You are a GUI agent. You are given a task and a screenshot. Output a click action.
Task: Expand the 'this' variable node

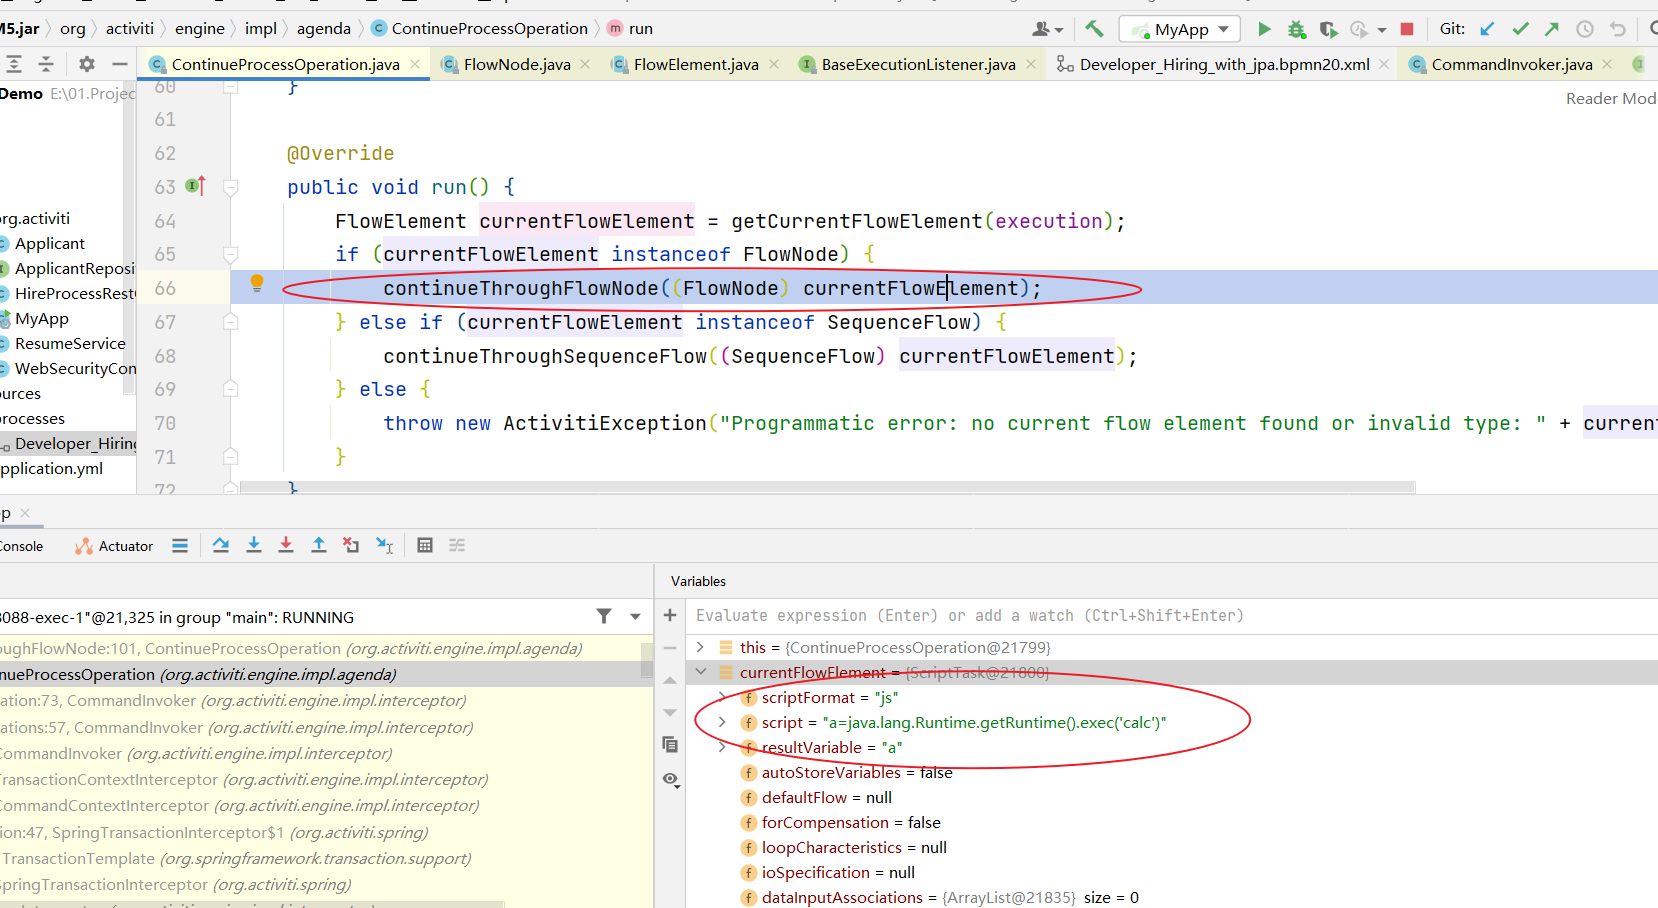point(701,647)
